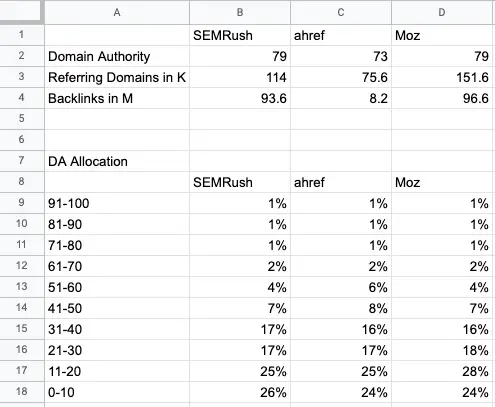Select the 91-100 range cell
Viewport: 495px width, 407px height.
pos(117,203)
